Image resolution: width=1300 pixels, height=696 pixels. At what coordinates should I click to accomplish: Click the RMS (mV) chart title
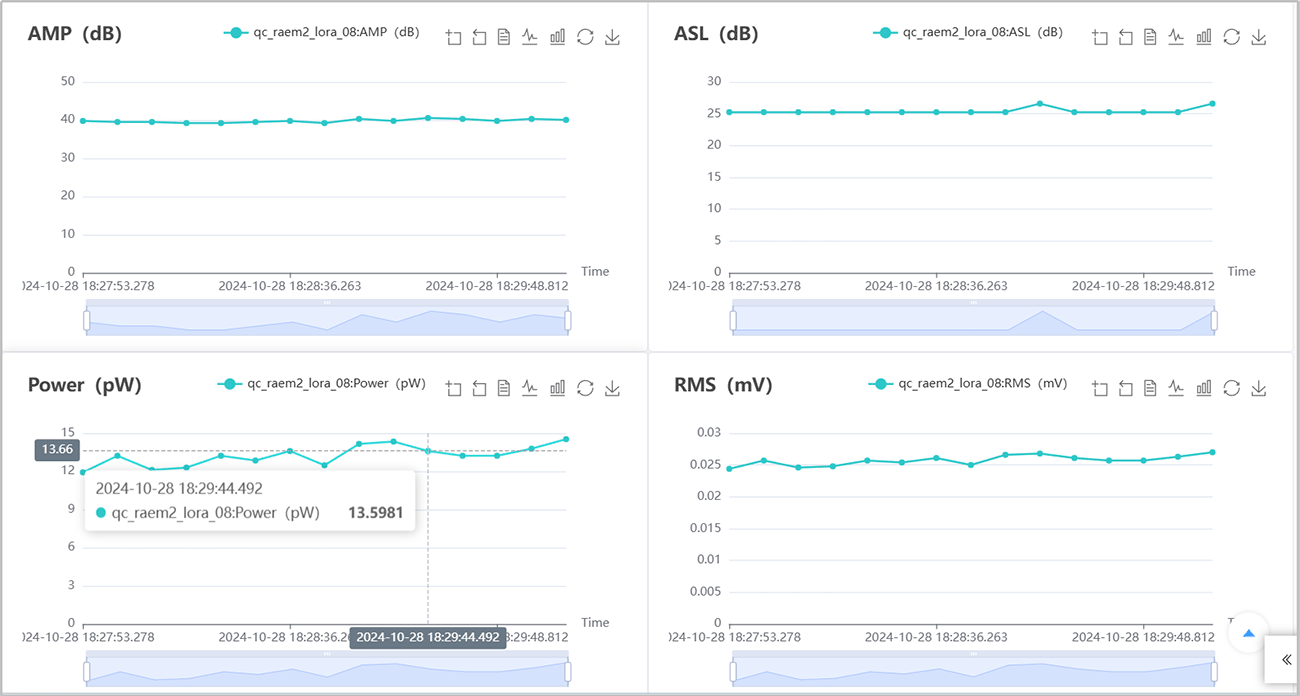(721, 385)
